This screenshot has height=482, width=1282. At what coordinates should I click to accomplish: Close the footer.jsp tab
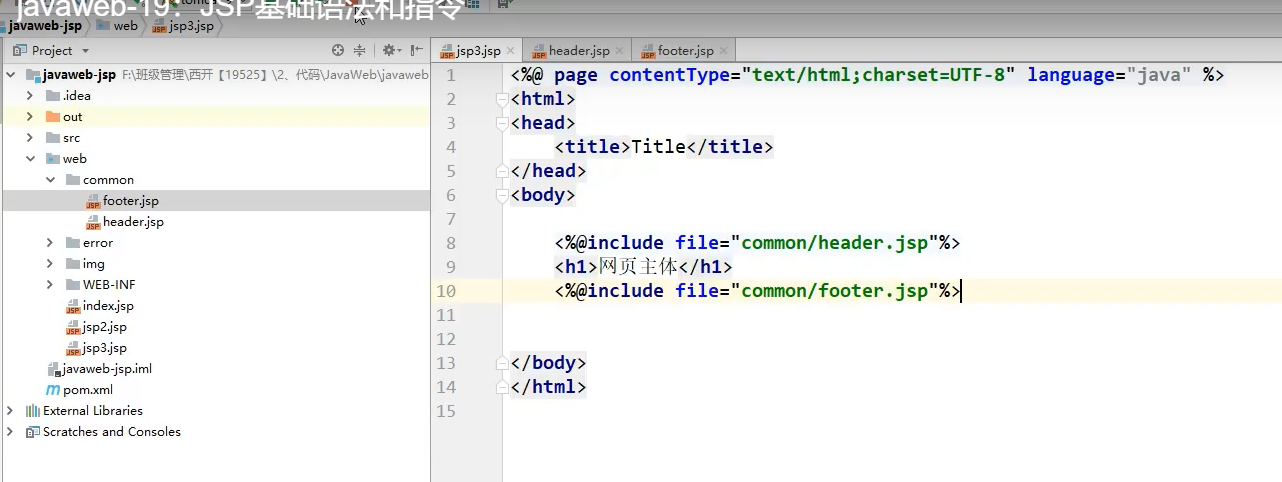(724, 51)
